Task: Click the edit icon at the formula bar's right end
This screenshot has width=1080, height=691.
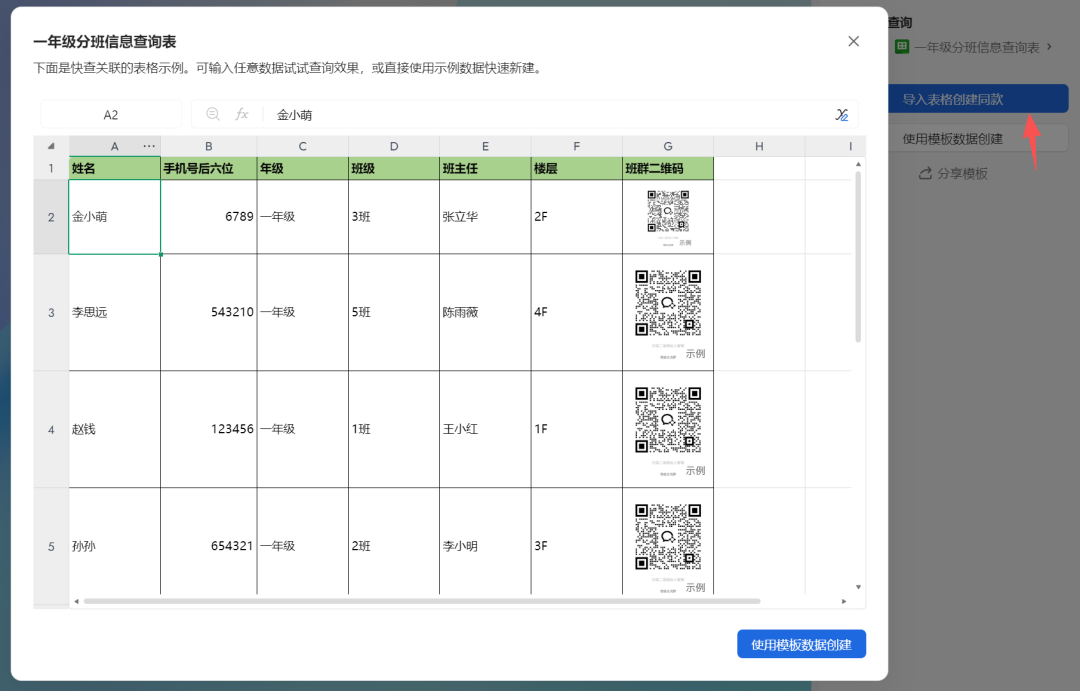Action: click(842, 114)
